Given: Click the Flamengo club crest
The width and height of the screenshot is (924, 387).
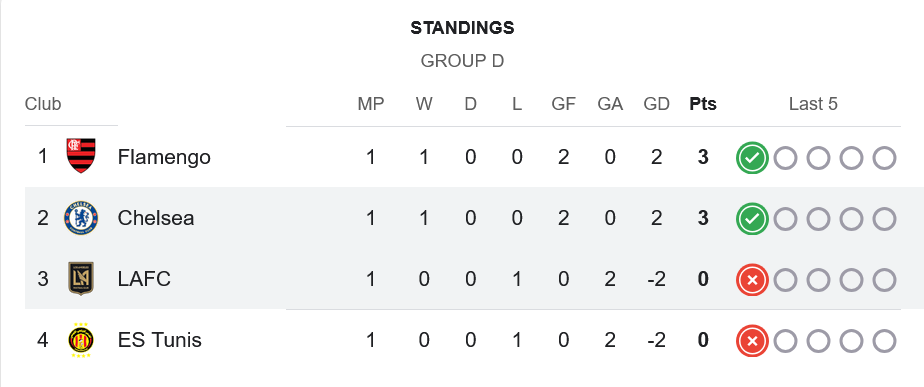Looking at the screenshot, I should tap(81, 156).
